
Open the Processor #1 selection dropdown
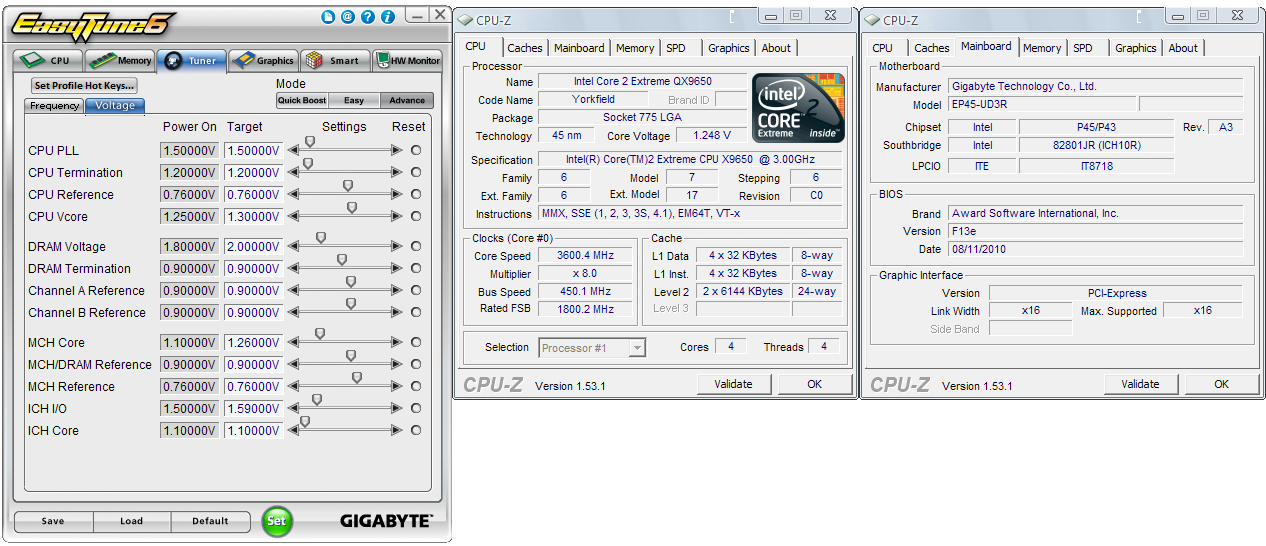click(x=592, y=348)
